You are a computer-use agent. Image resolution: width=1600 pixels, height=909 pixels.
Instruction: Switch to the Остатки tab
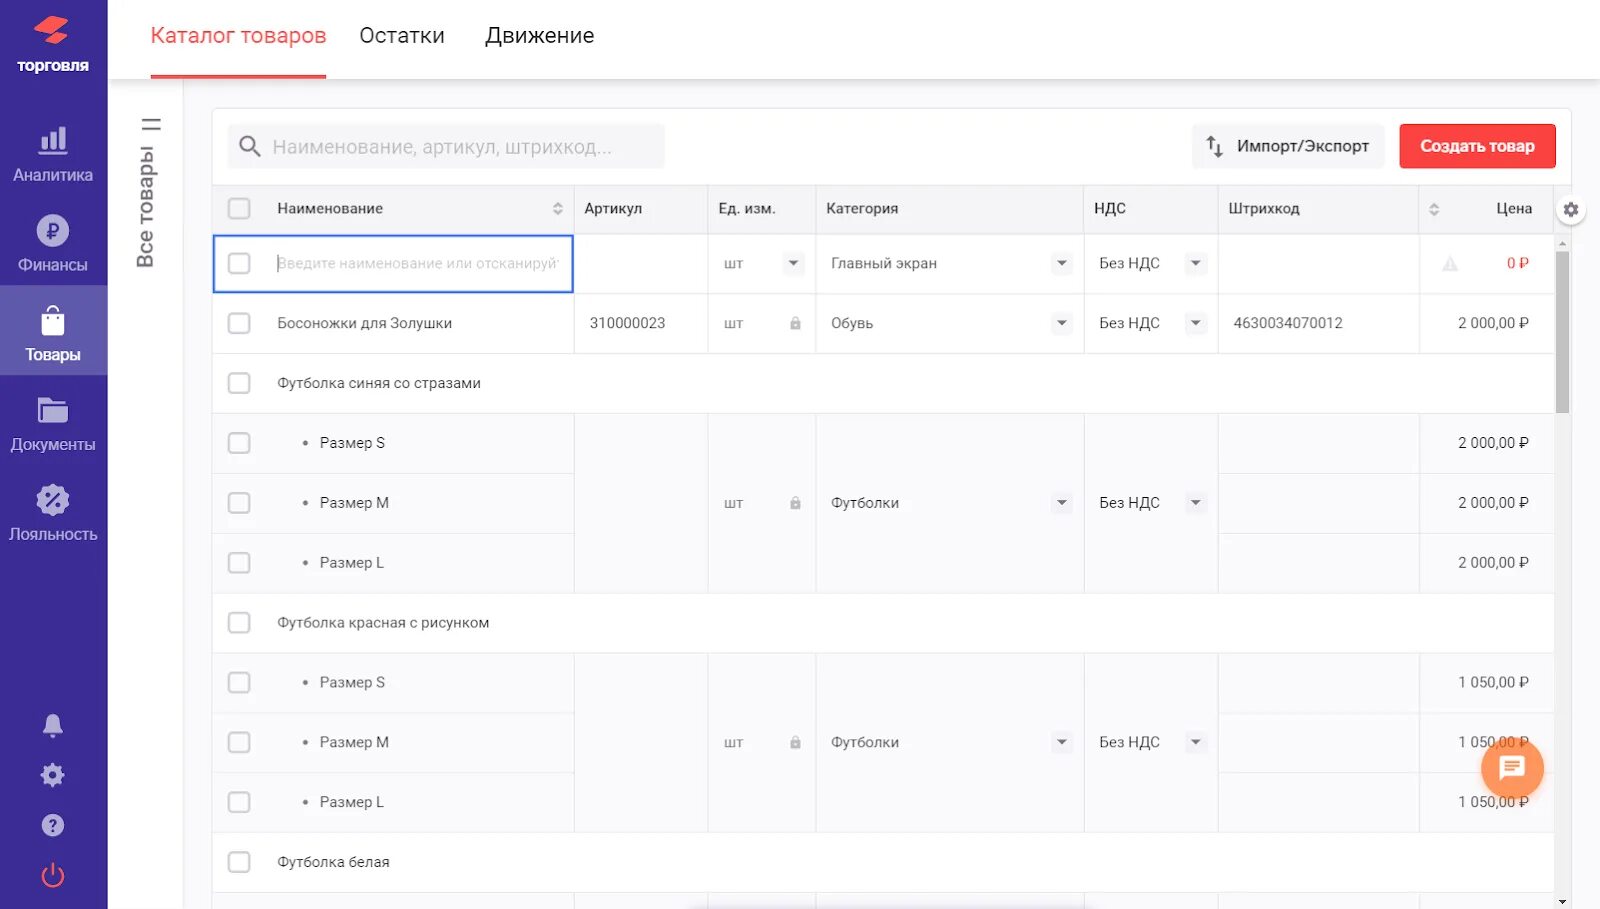coord(402,36)
